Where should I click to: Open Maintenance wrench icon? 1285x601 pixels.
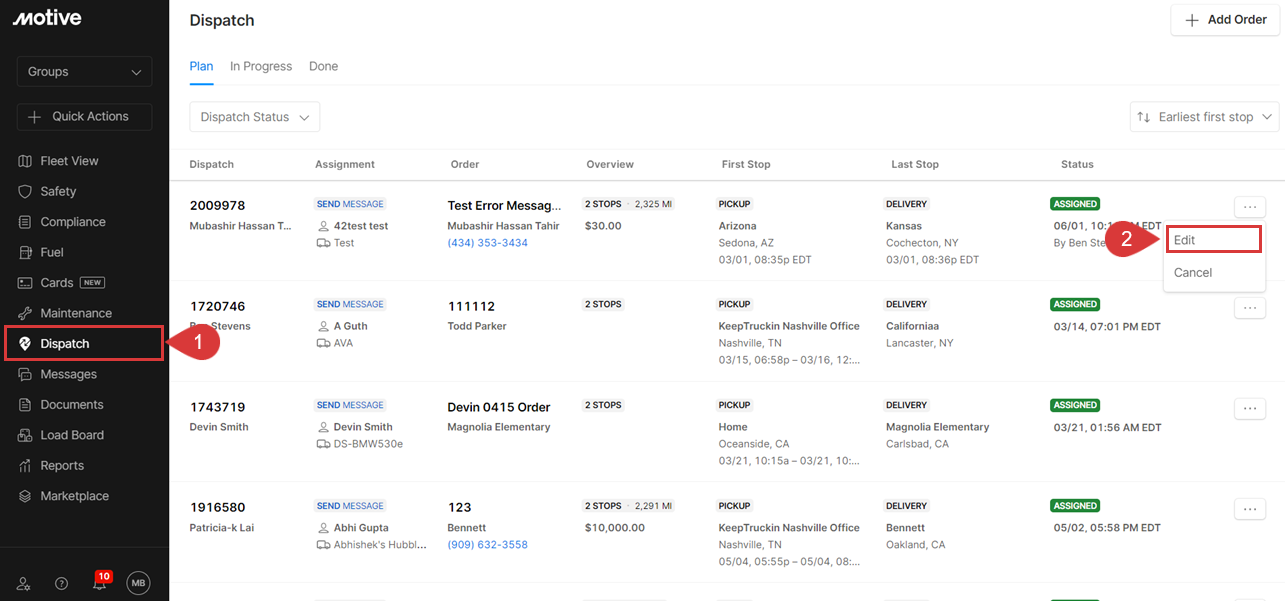pos(26,313)
